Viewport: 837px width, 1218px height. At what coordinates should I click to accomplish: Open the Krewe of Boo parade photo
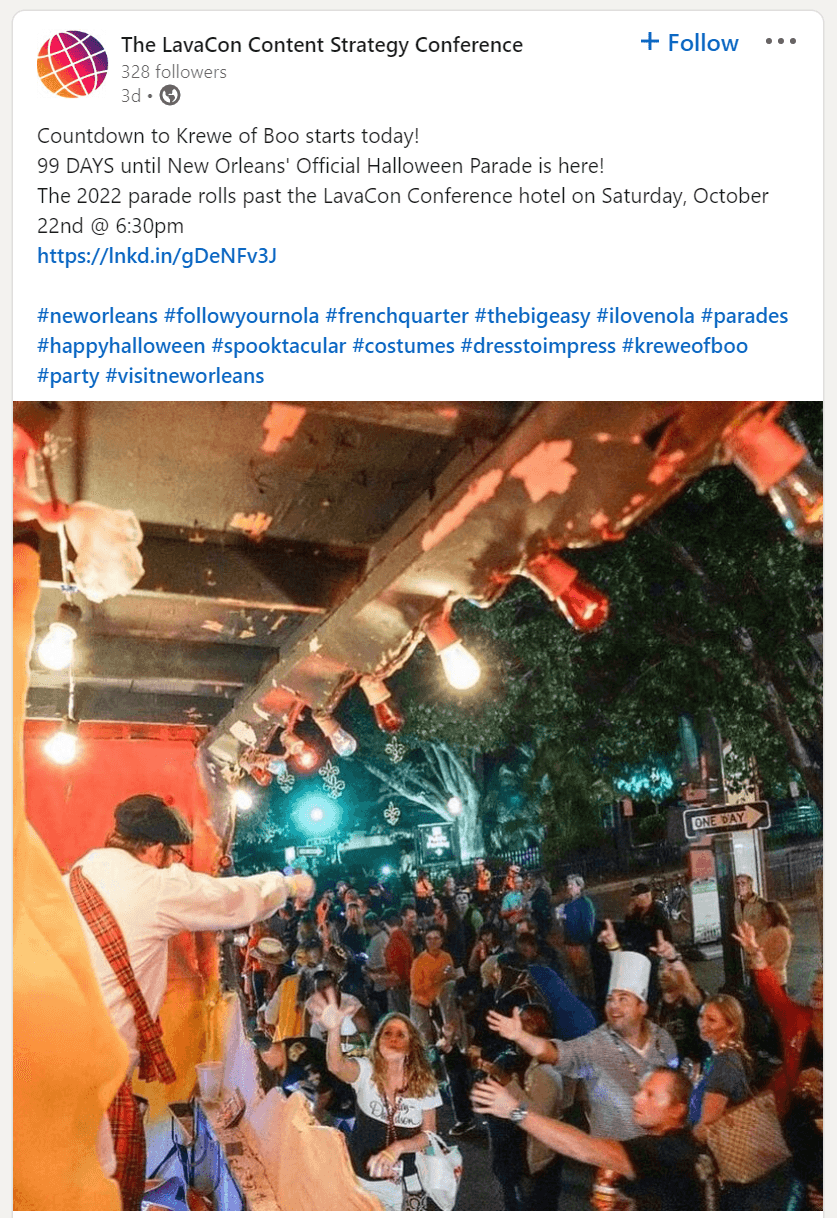pos(418,809)
